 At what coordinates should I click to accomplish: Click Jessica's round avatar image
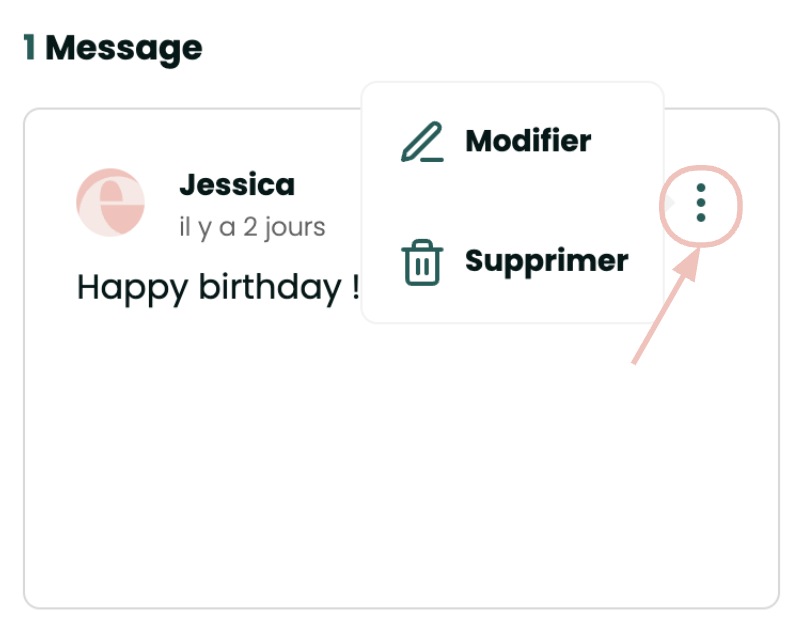point(111,202)
